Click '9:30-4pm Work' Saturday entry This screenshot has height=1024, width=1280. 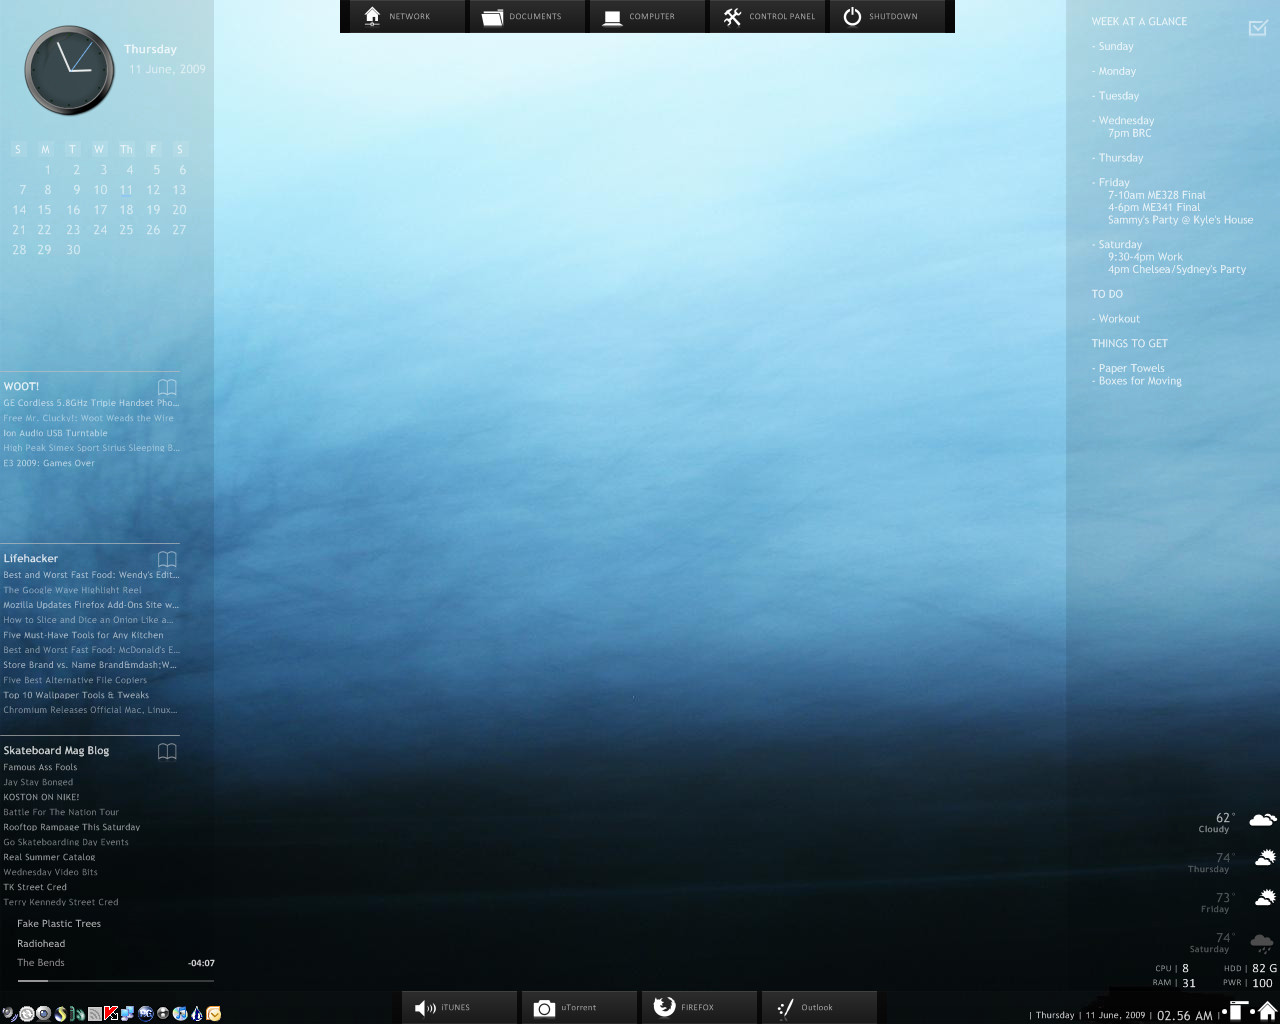coord(1145,257)
